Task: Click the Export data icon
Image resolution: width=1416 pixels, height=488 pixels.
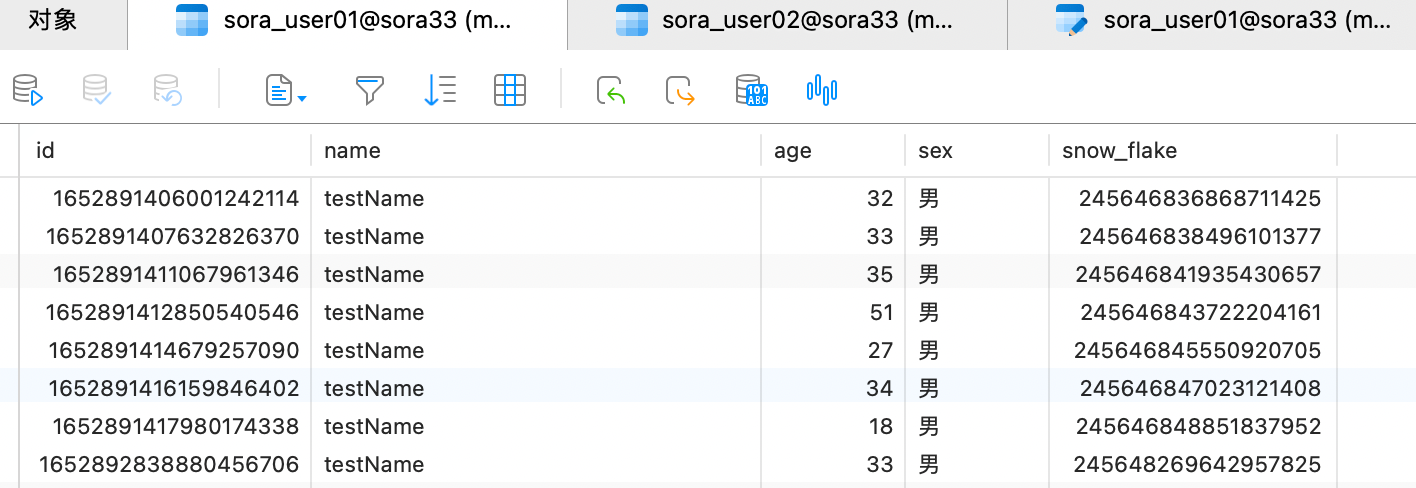Action: (x=680, y=91)
